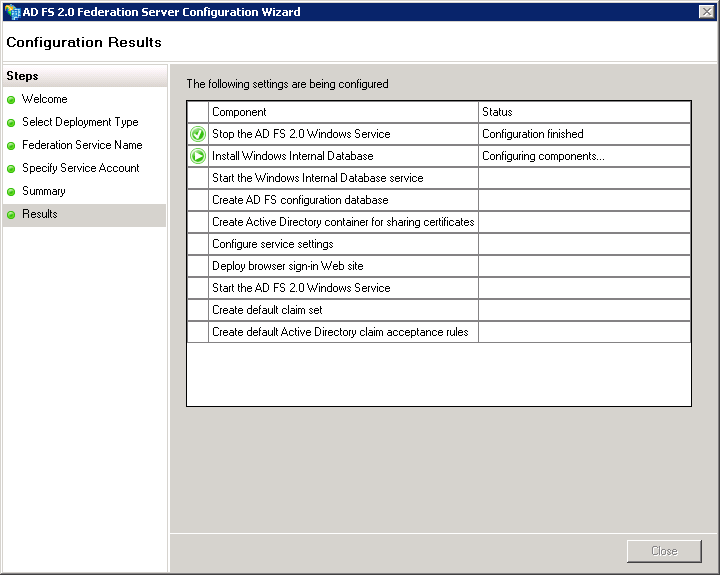Close the wizard window with X button
This screenshot has height=575, width=720.
point(707,11)
